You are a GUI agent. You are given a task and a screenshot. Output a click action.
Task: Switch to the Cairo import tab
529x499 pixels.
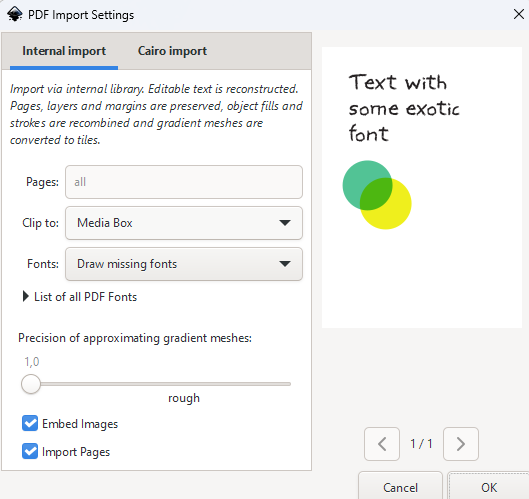tap(172, 51)
